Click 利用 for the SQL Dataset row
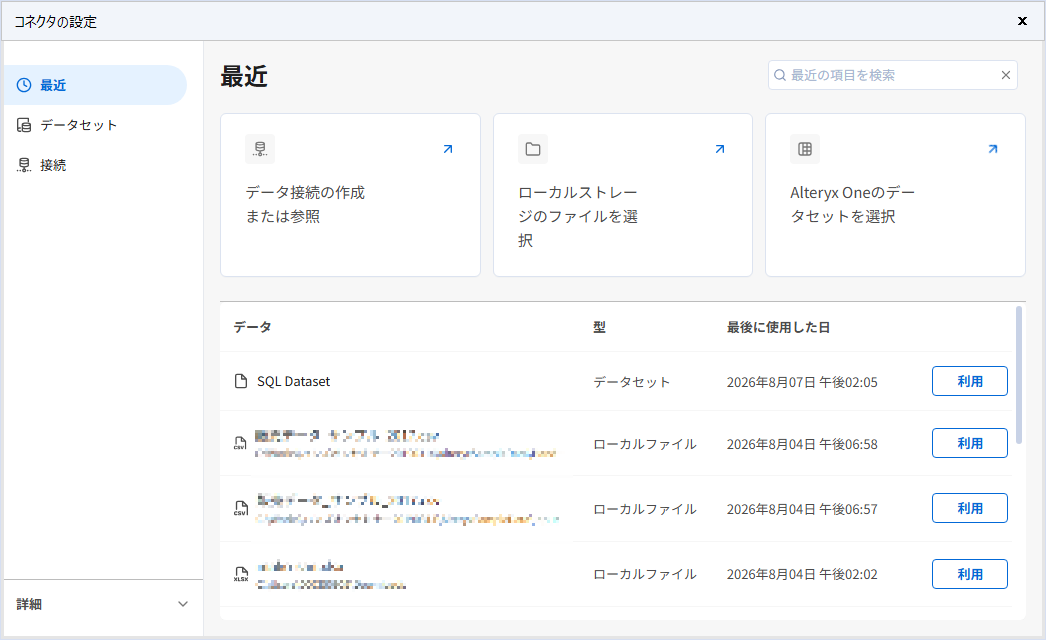 click(x=969, y=381)
